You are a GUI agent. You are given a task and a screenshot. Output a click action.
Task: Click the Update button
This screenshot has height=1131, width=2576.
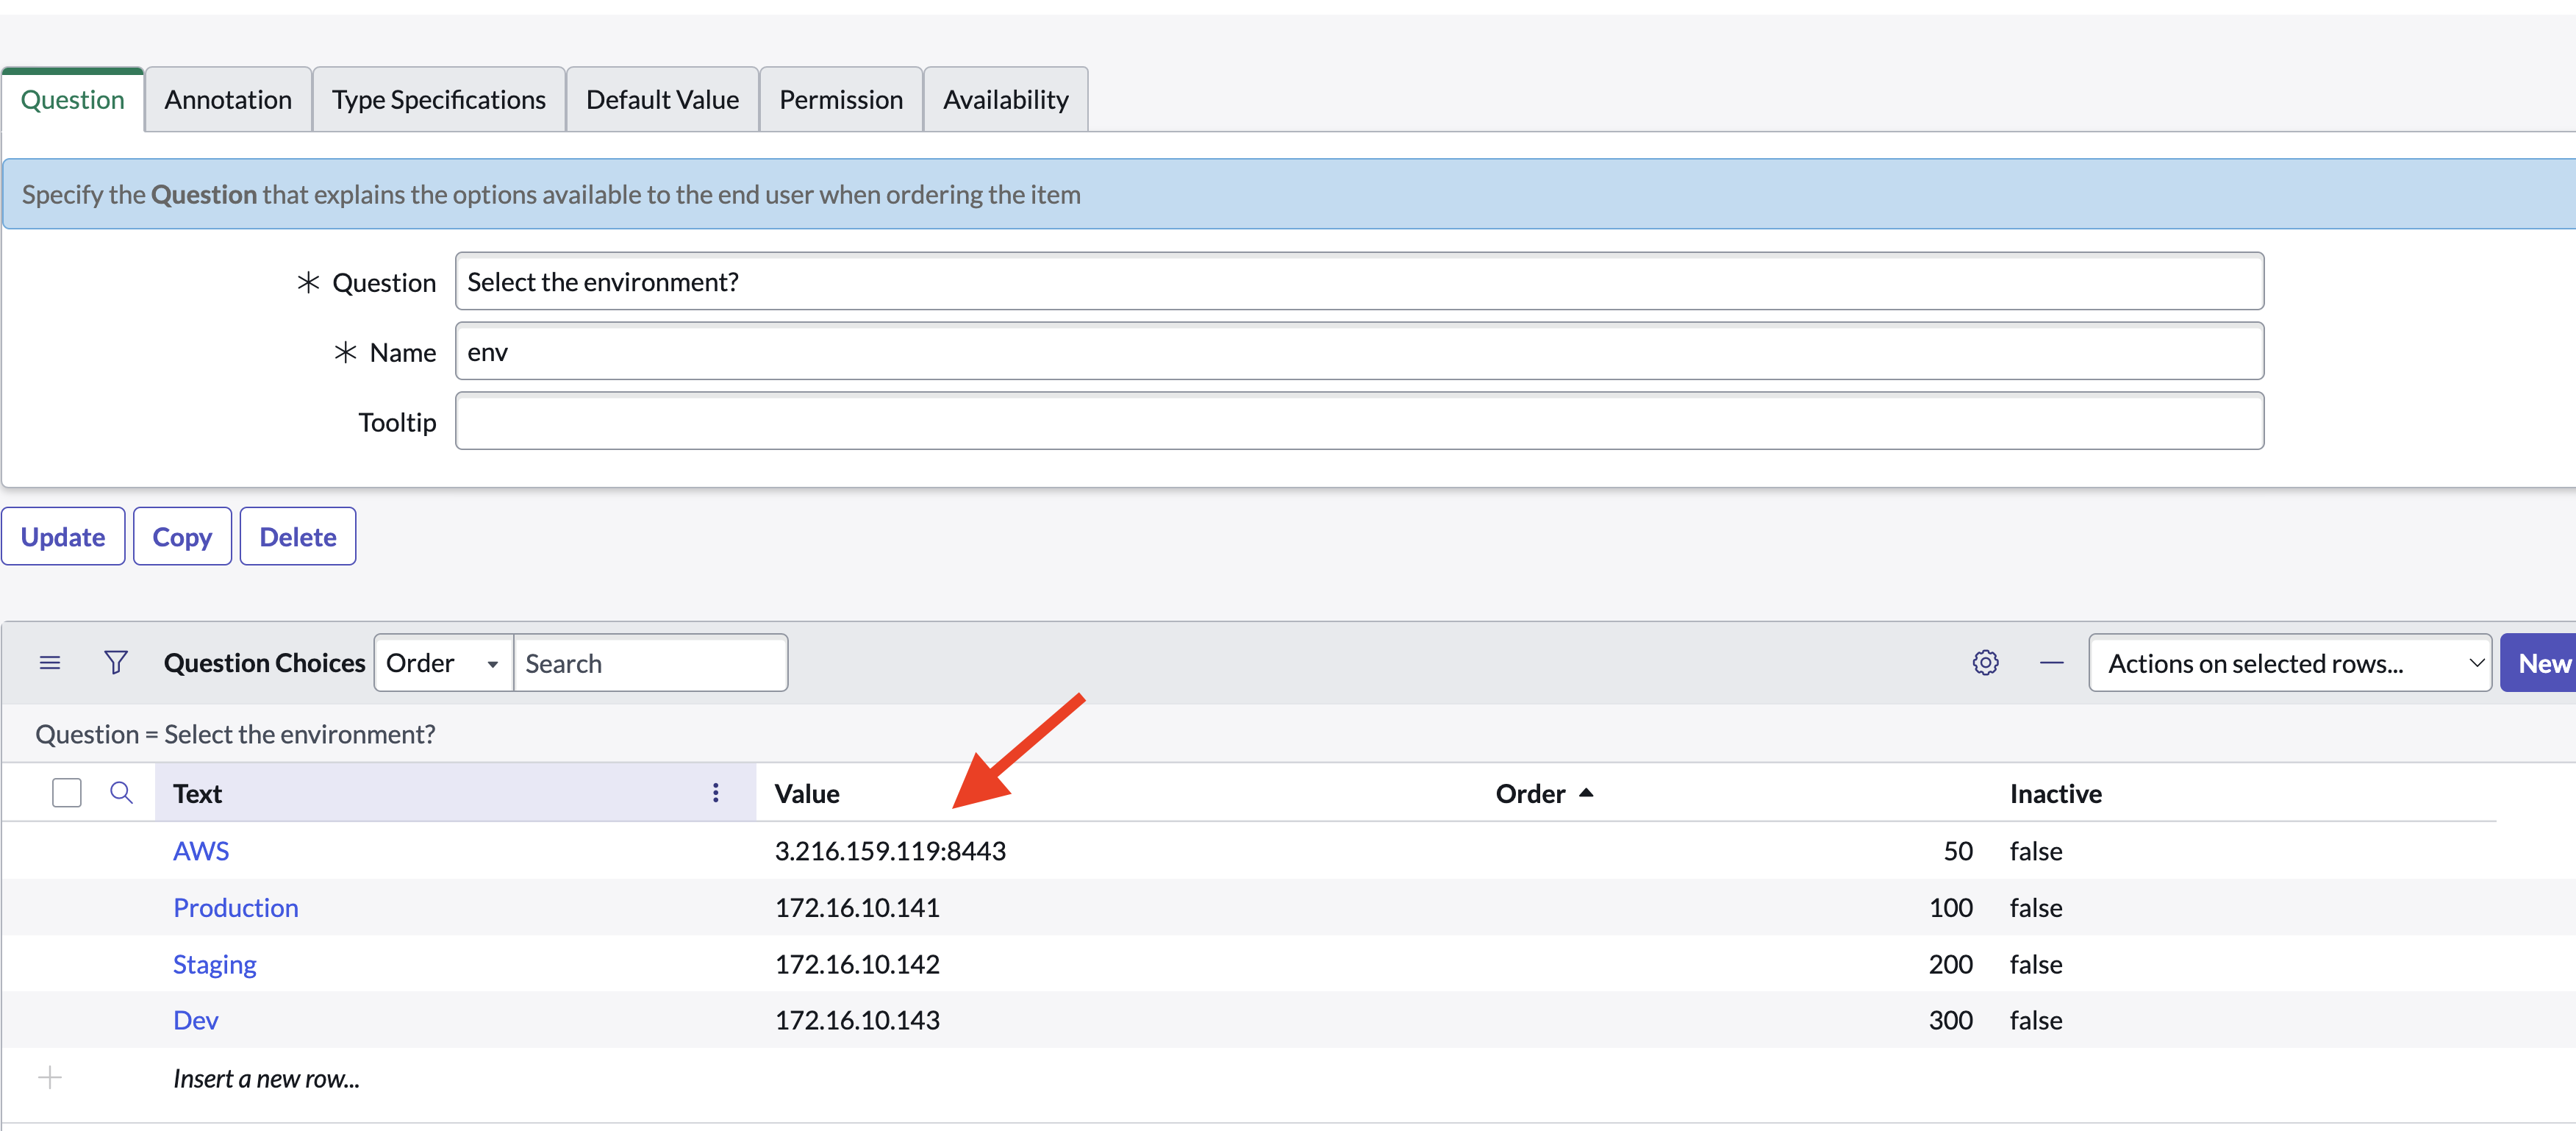[x=63, y=537]
